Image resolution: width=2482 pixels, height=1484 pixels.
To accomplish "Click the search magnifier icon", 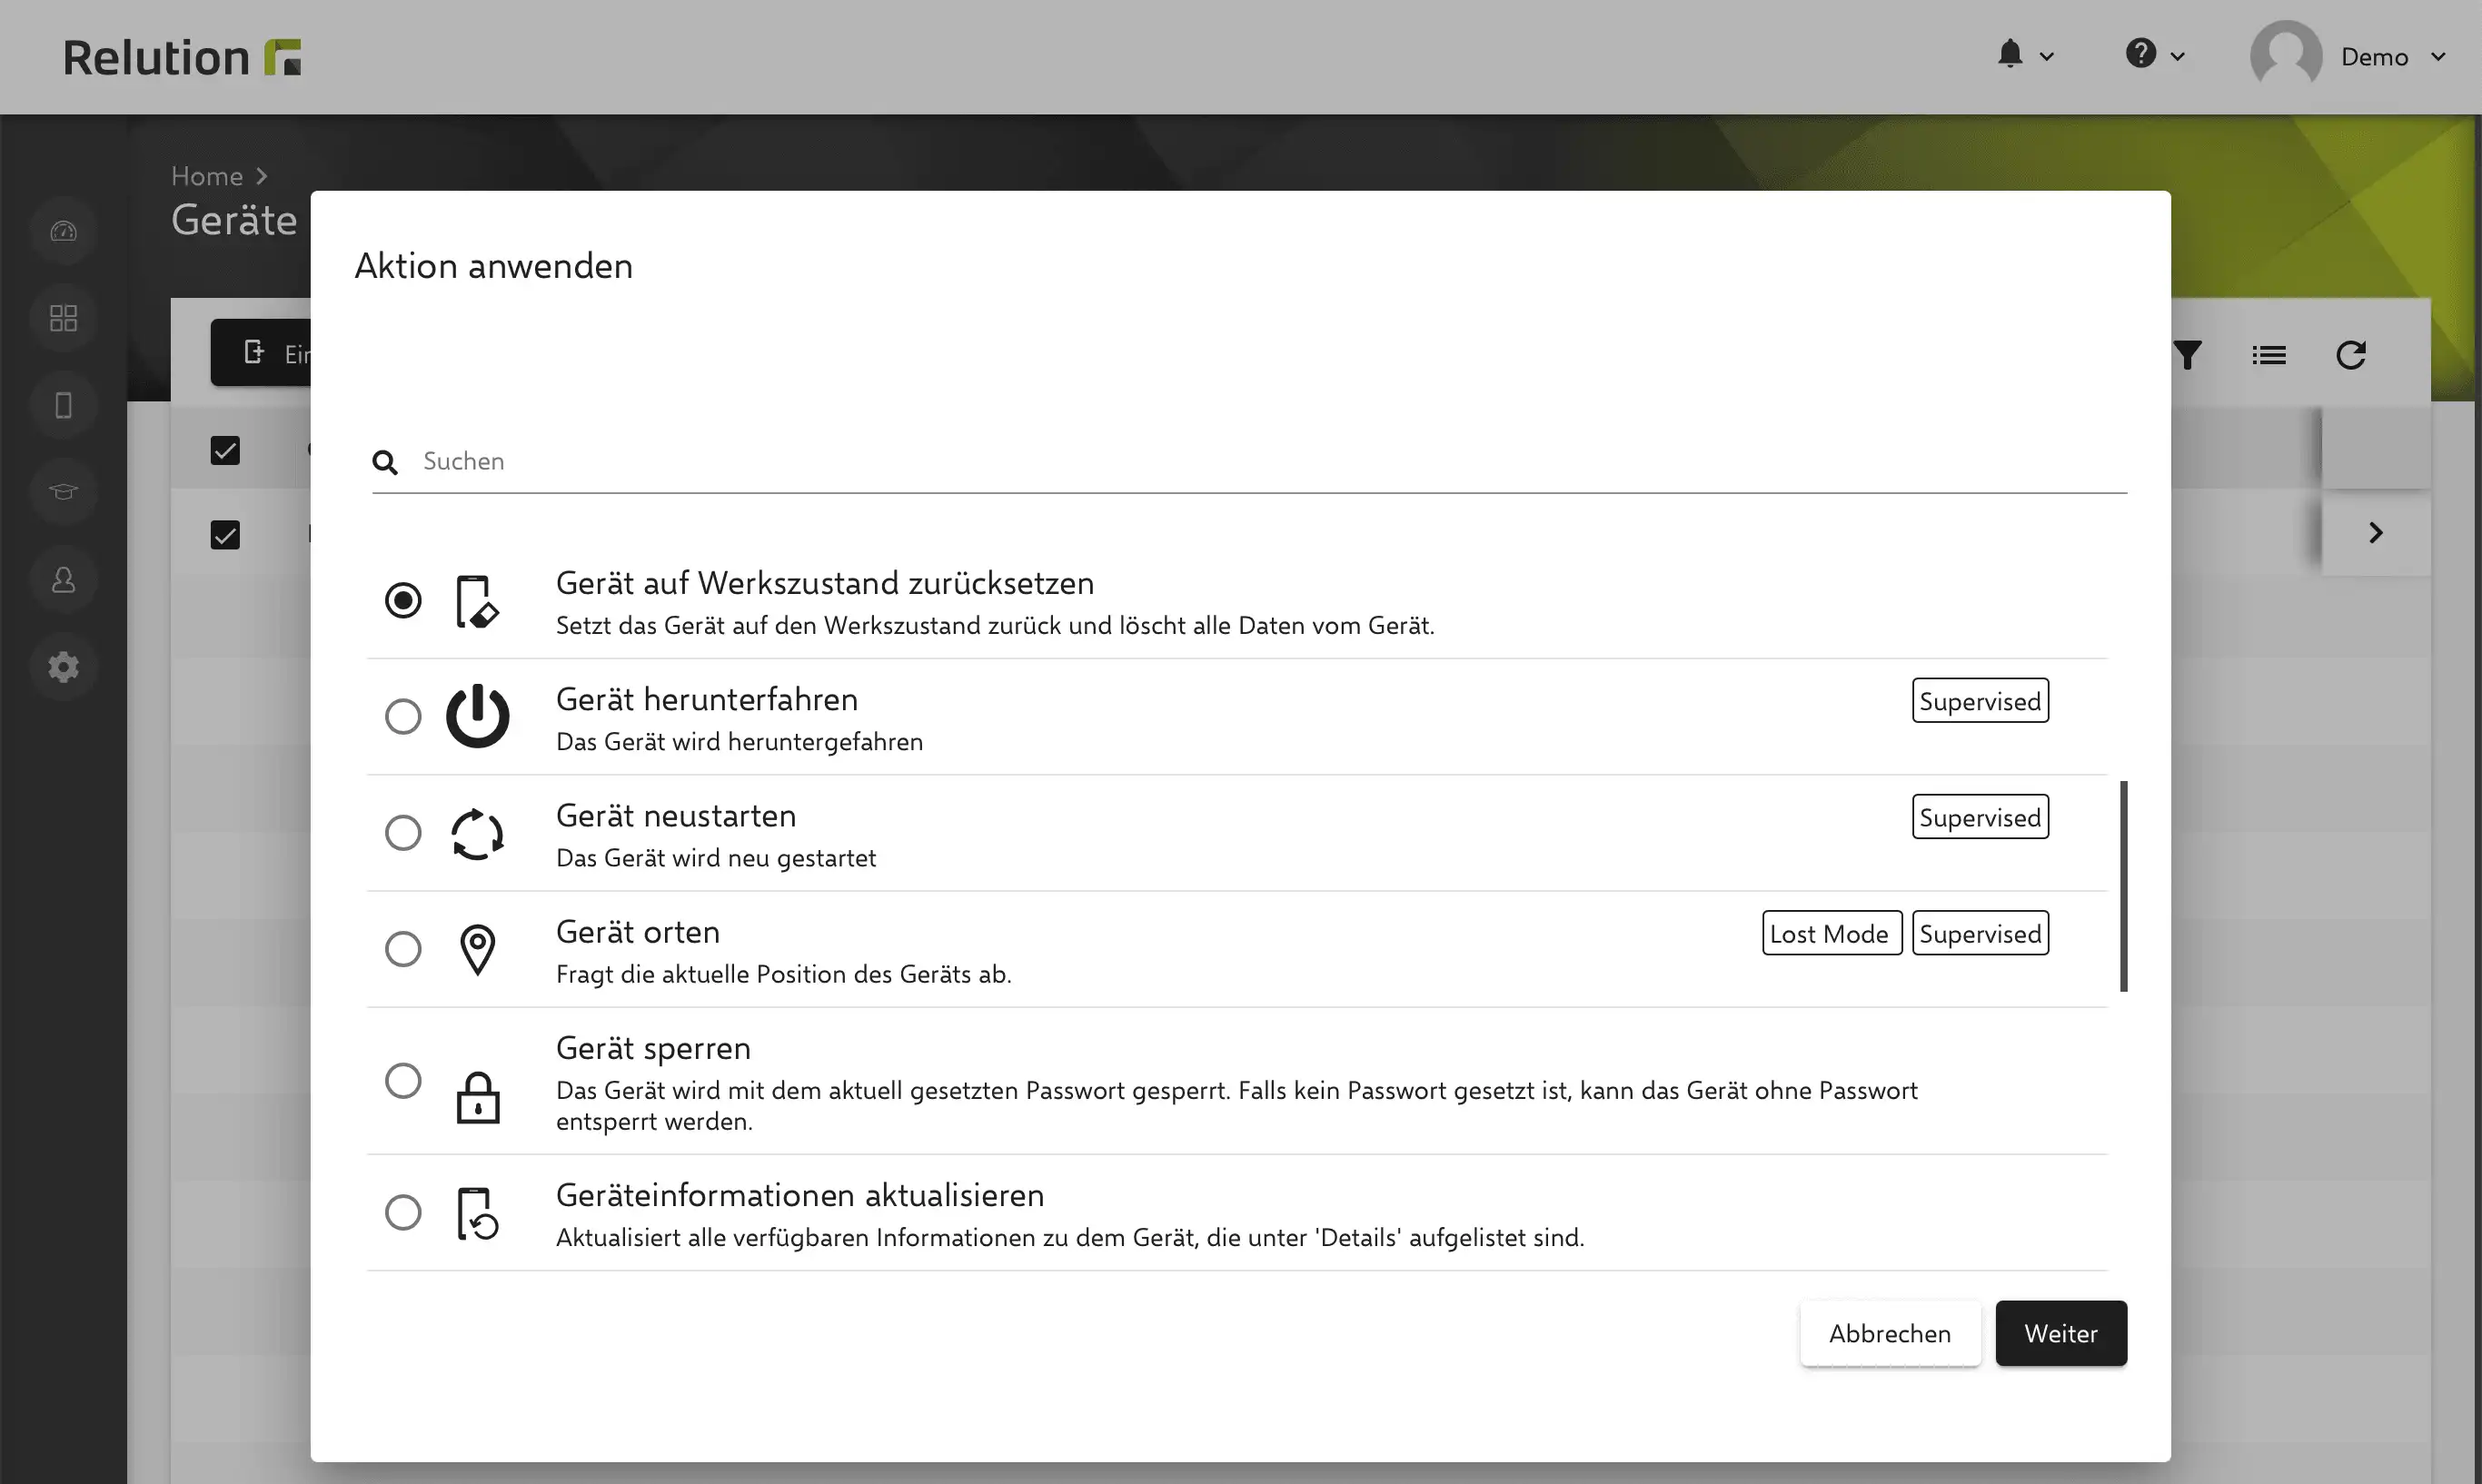I will [x=385, y=462].
